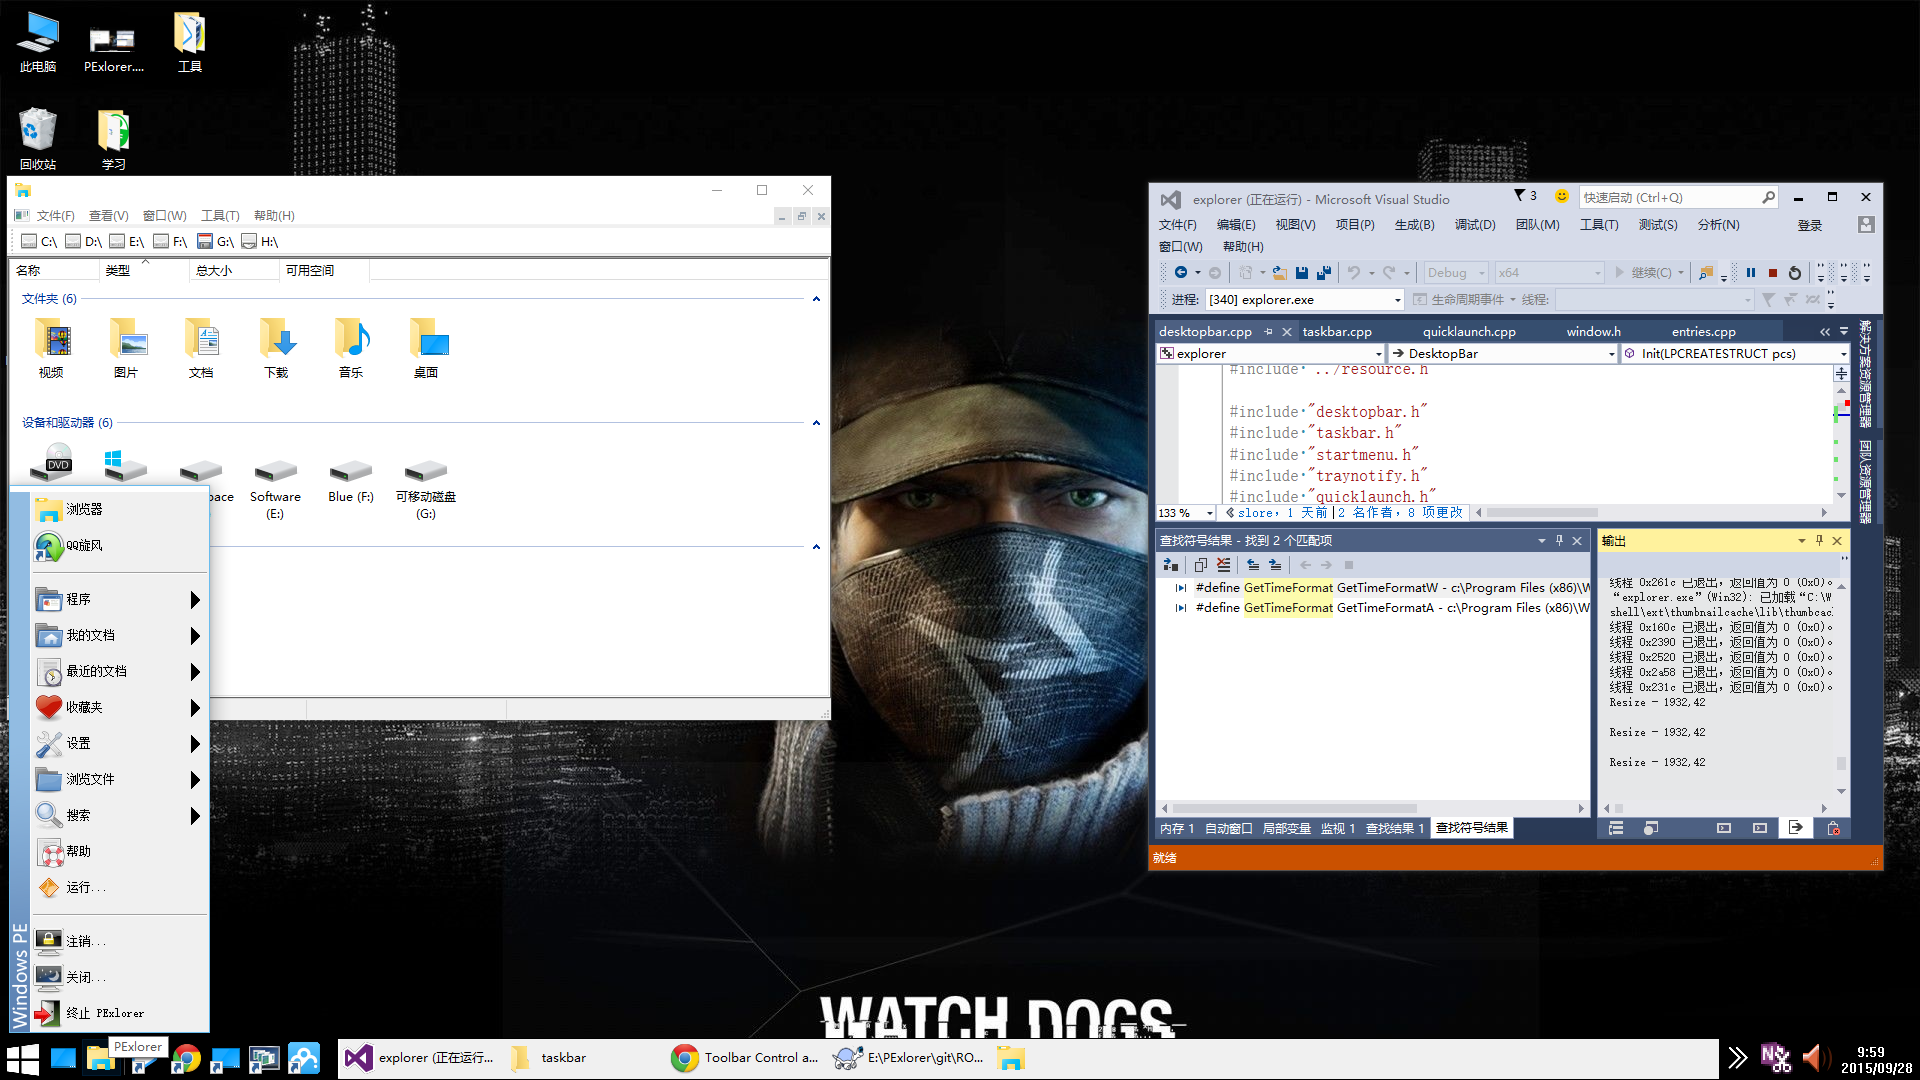Image resolution: width=1920 pixels, height=1080 pixels.
Task: Open the DesktopBar class dropdown
Action: pyautogui.click(x=1503, y=353)
